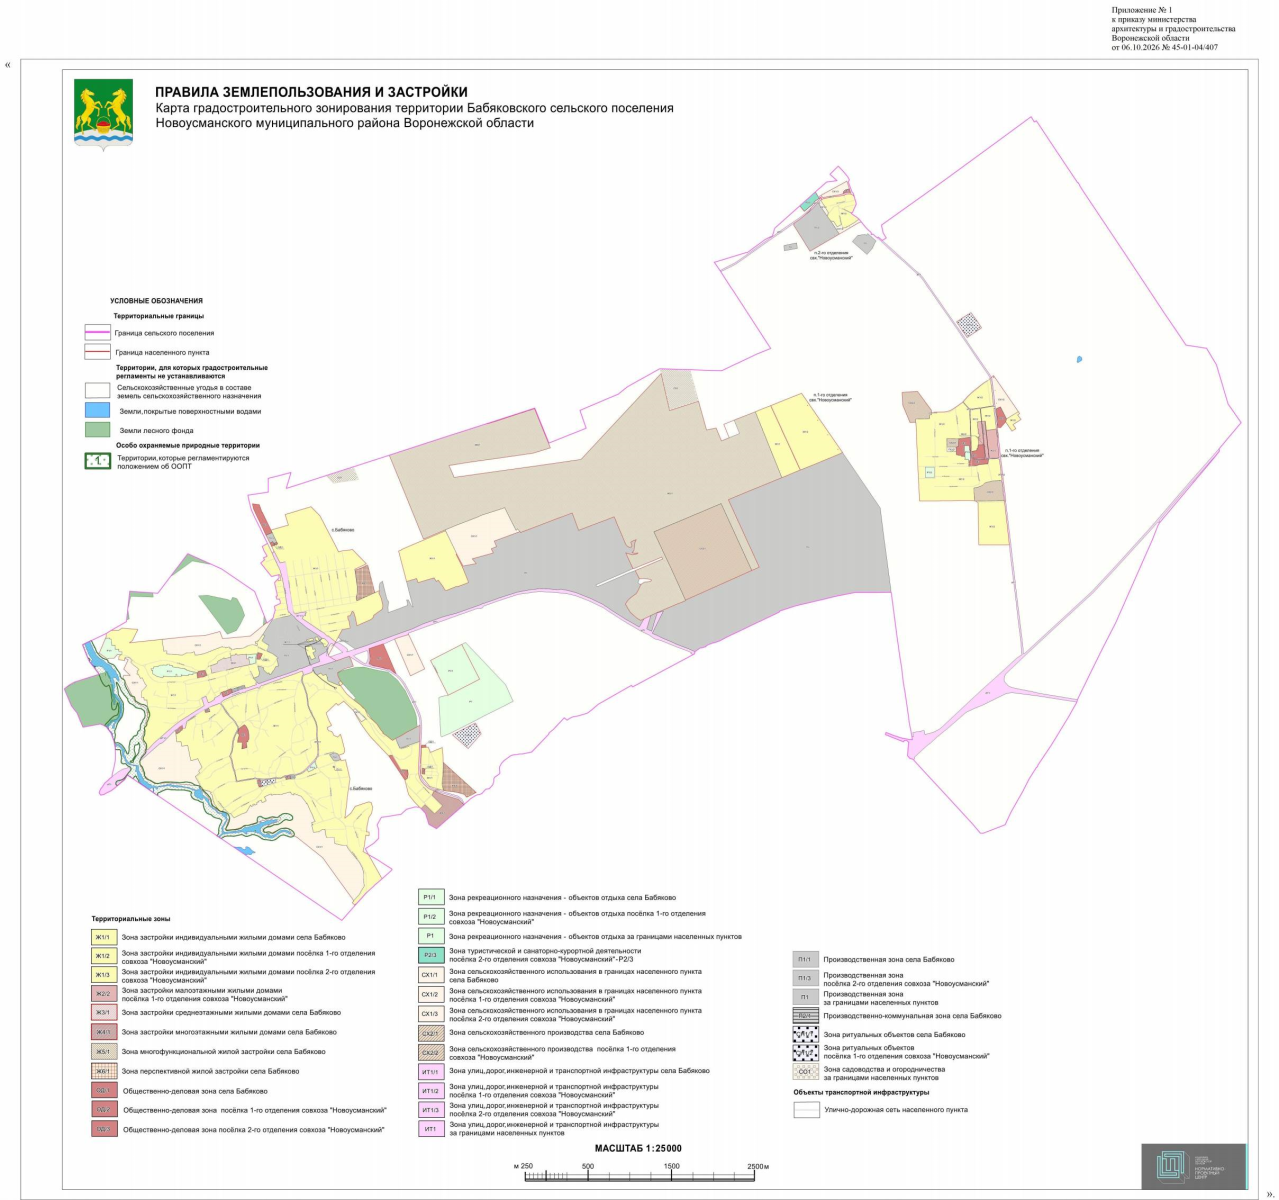Click the Р2/3 tourist zone legend swatch
Image resolution: width=1279 pixels, height=1200 pixels.
coord(430,955)
